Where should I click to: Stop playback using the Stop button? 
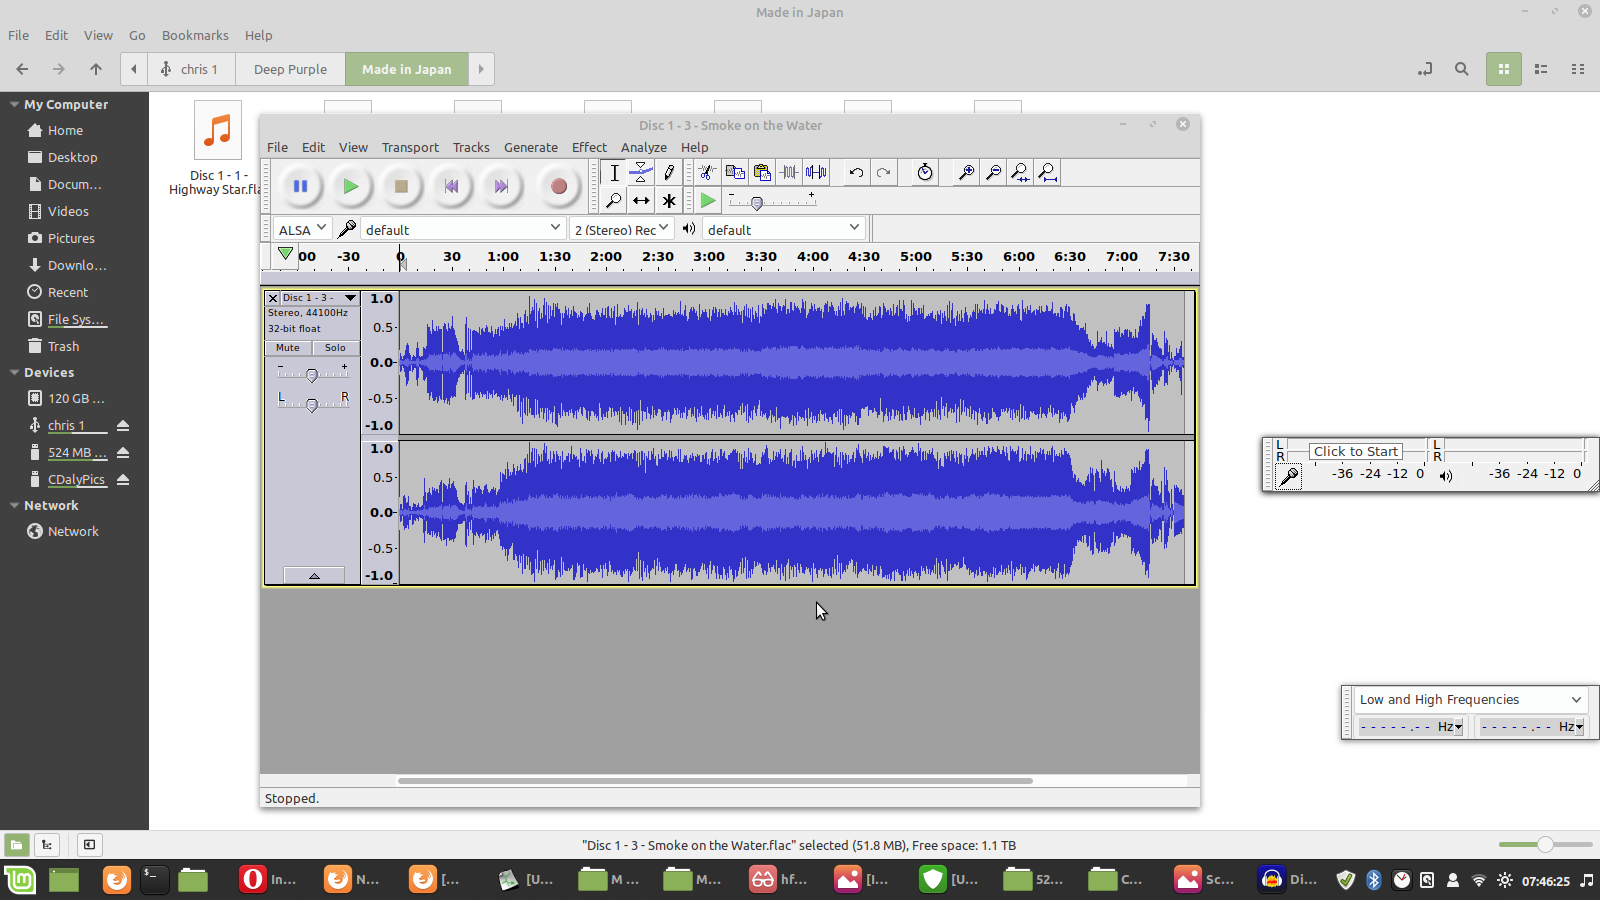401,186
